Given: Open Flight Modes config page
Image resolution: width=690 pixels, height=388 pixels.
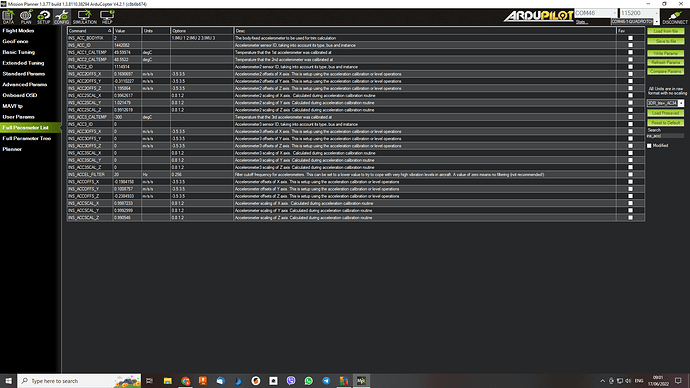Looking at the screenshot, I should coord(18,31).
